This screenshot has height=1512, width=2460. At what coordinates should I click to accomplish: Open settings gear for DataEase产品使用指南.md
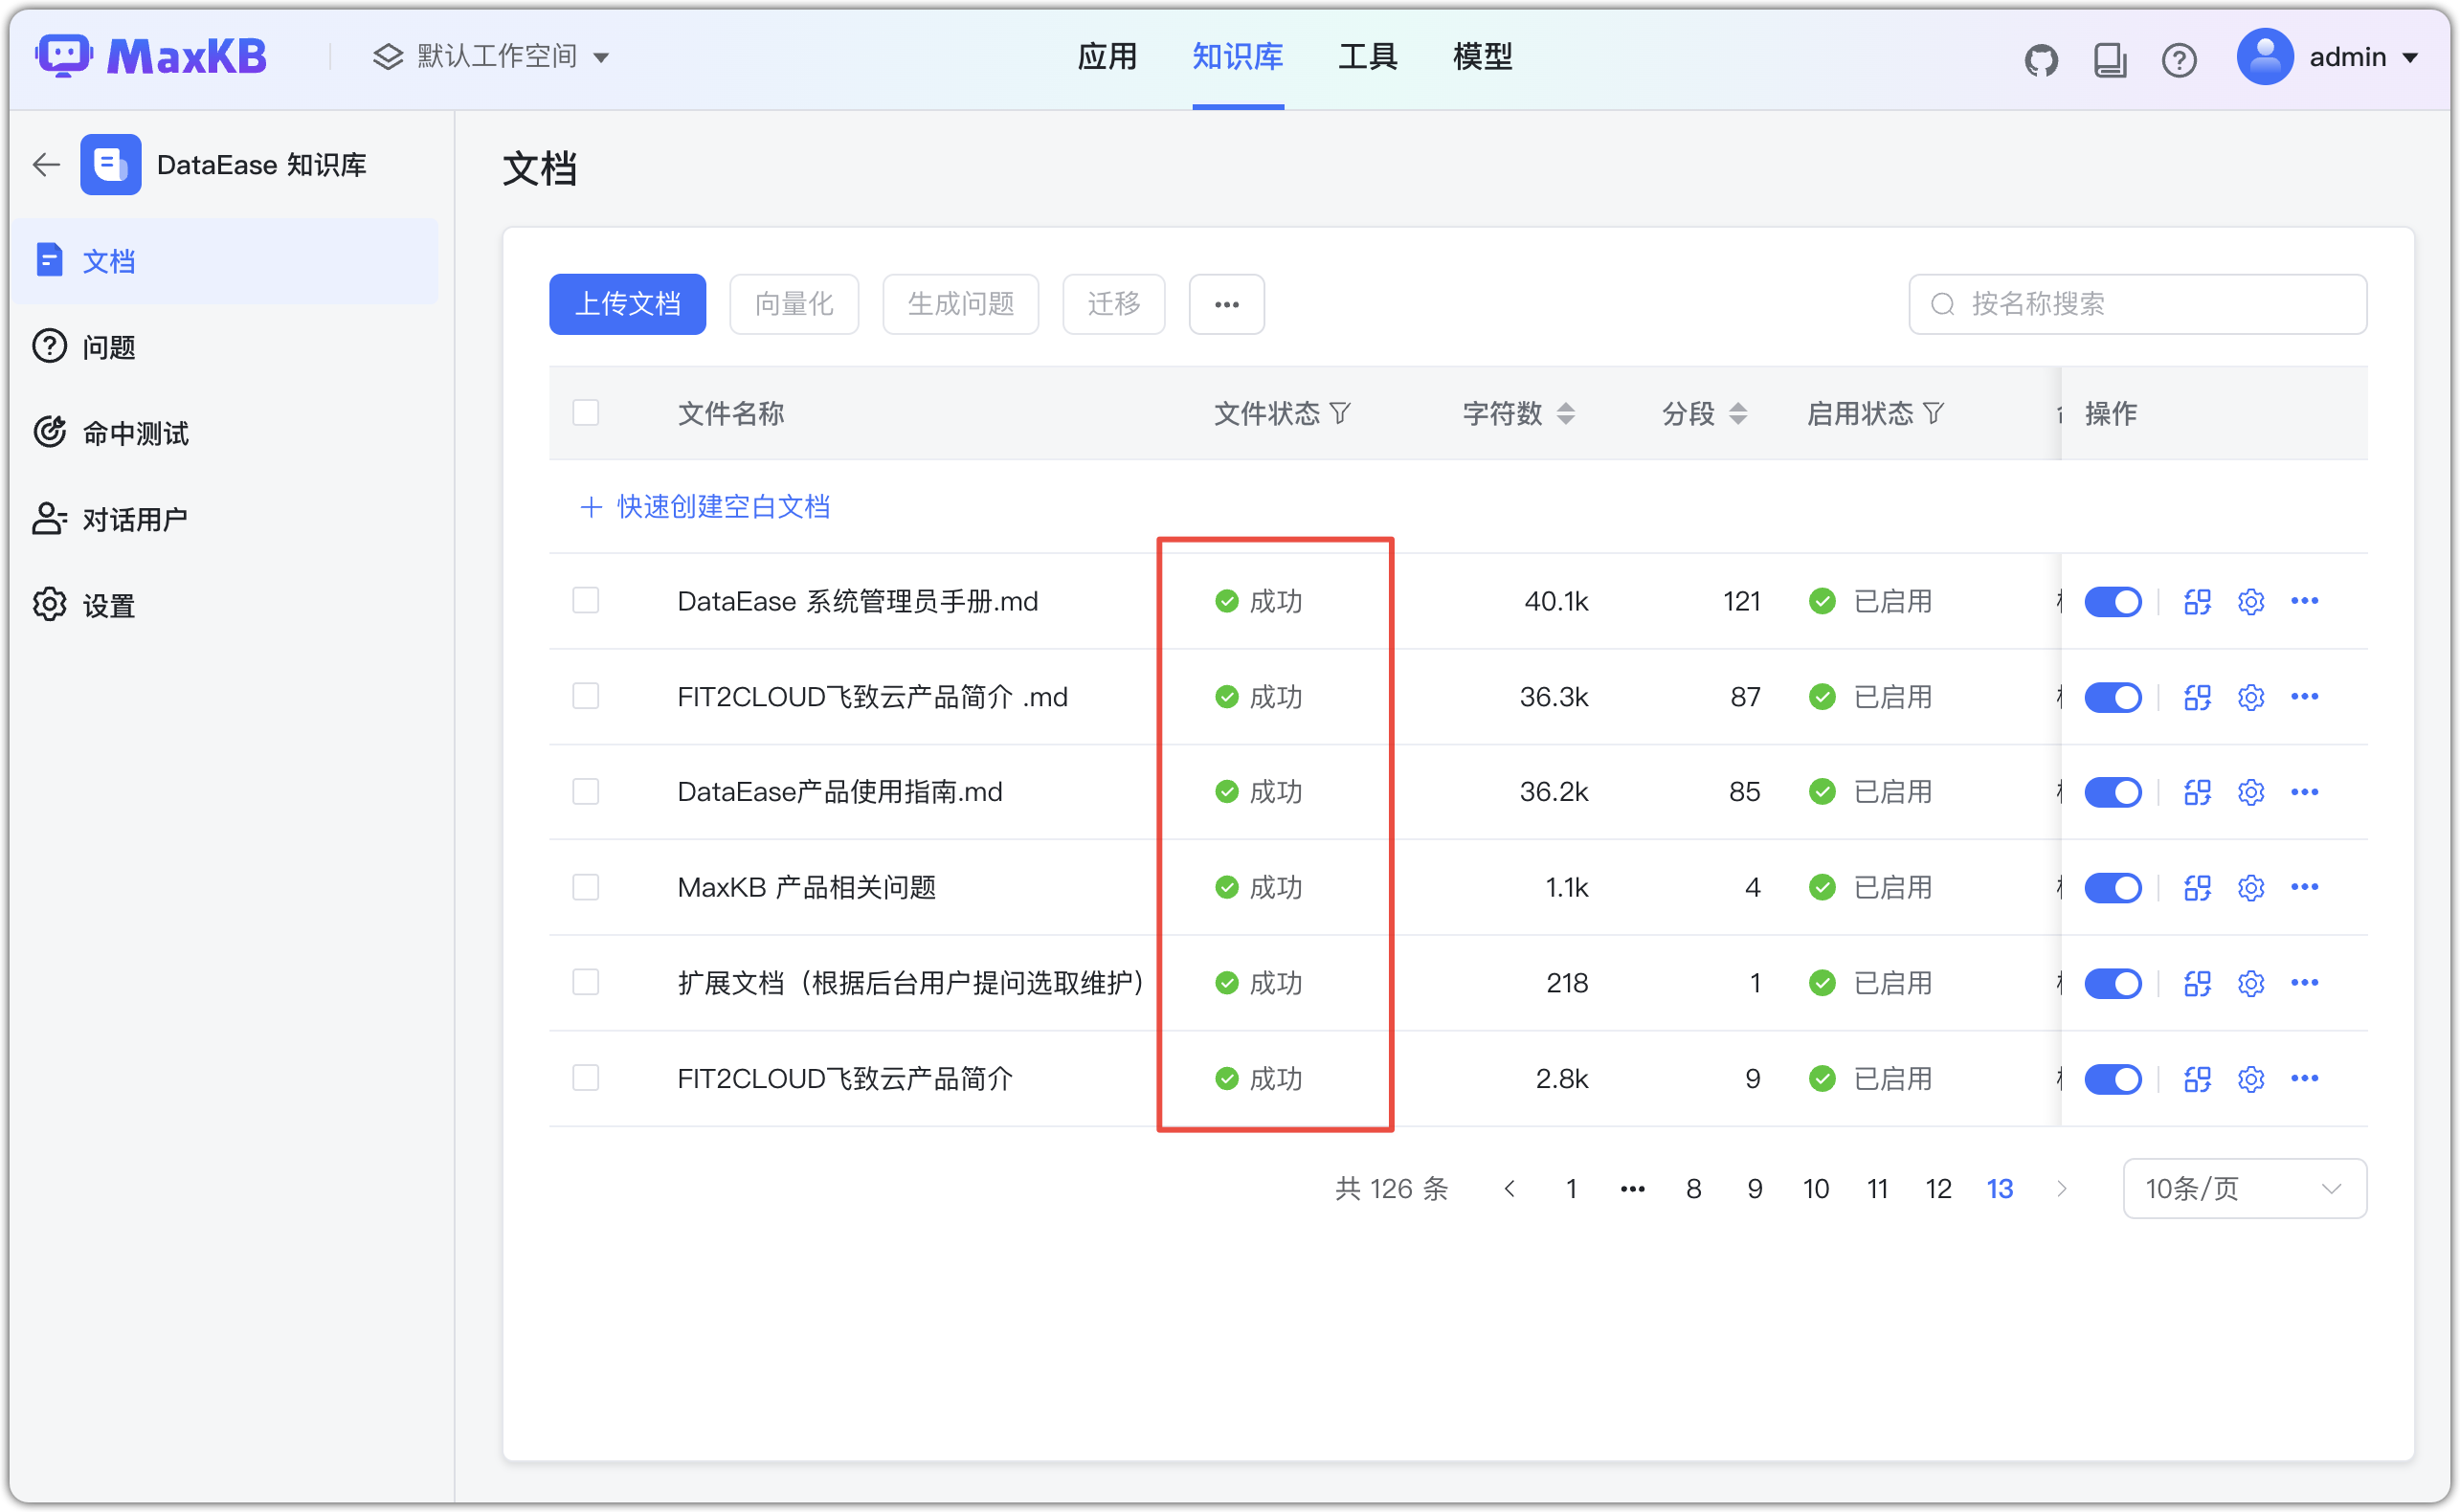click(2251, 792)
